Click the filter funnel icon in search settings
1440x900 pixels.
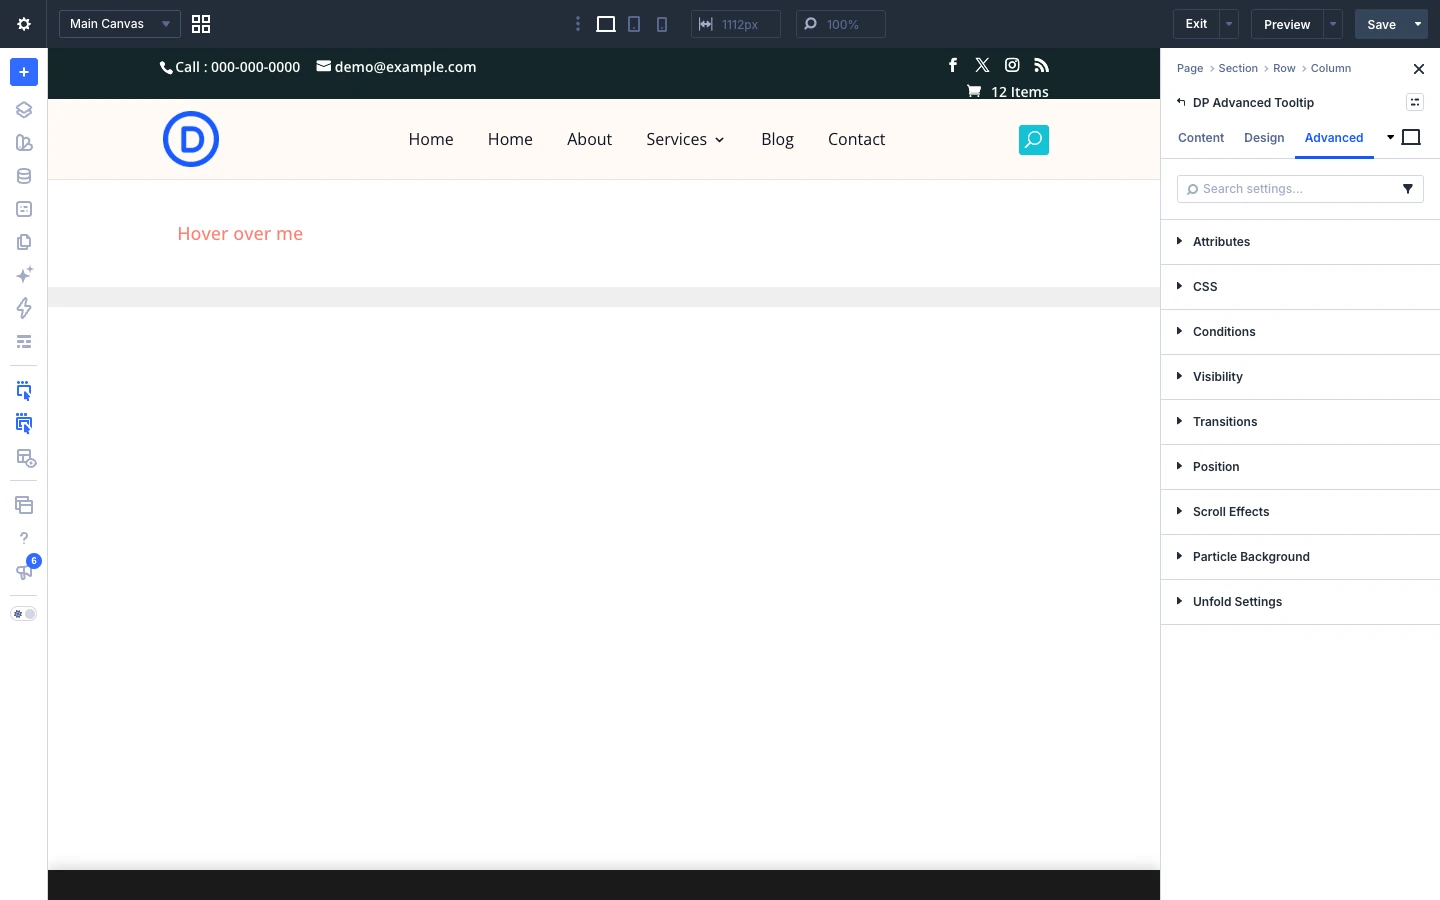[1408, 189]
